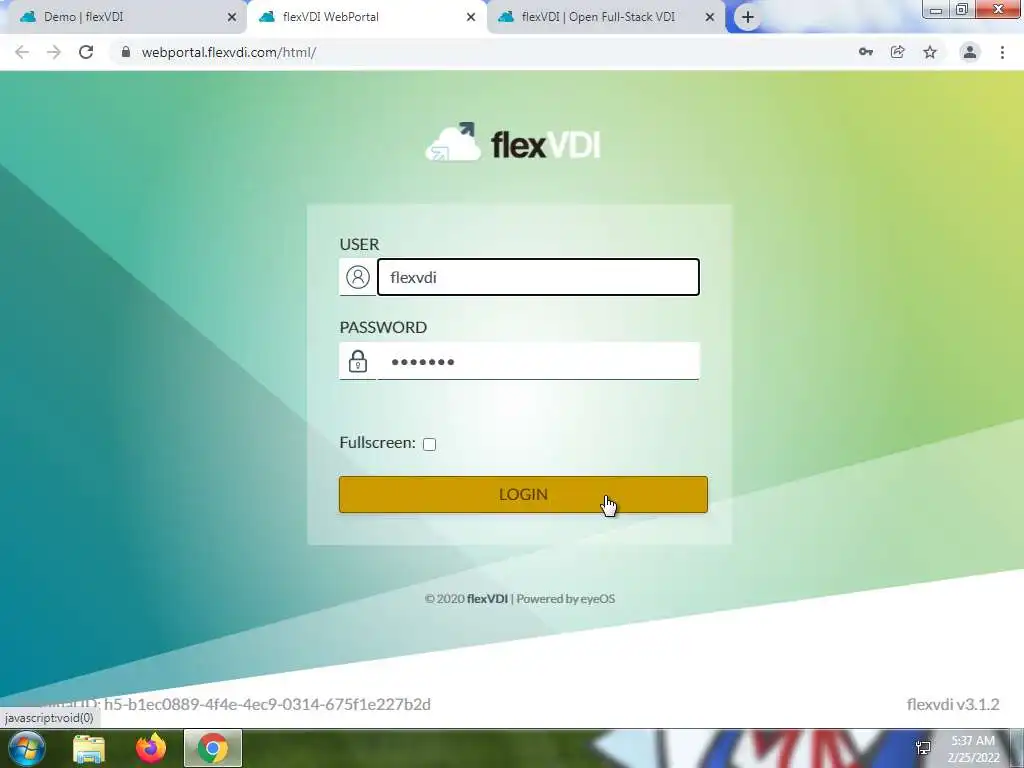The height and width of the screenshot is (768, 1024).
Task: Click the Open Full-Stack VDI tab's favicon
Action: pos(506,17)
